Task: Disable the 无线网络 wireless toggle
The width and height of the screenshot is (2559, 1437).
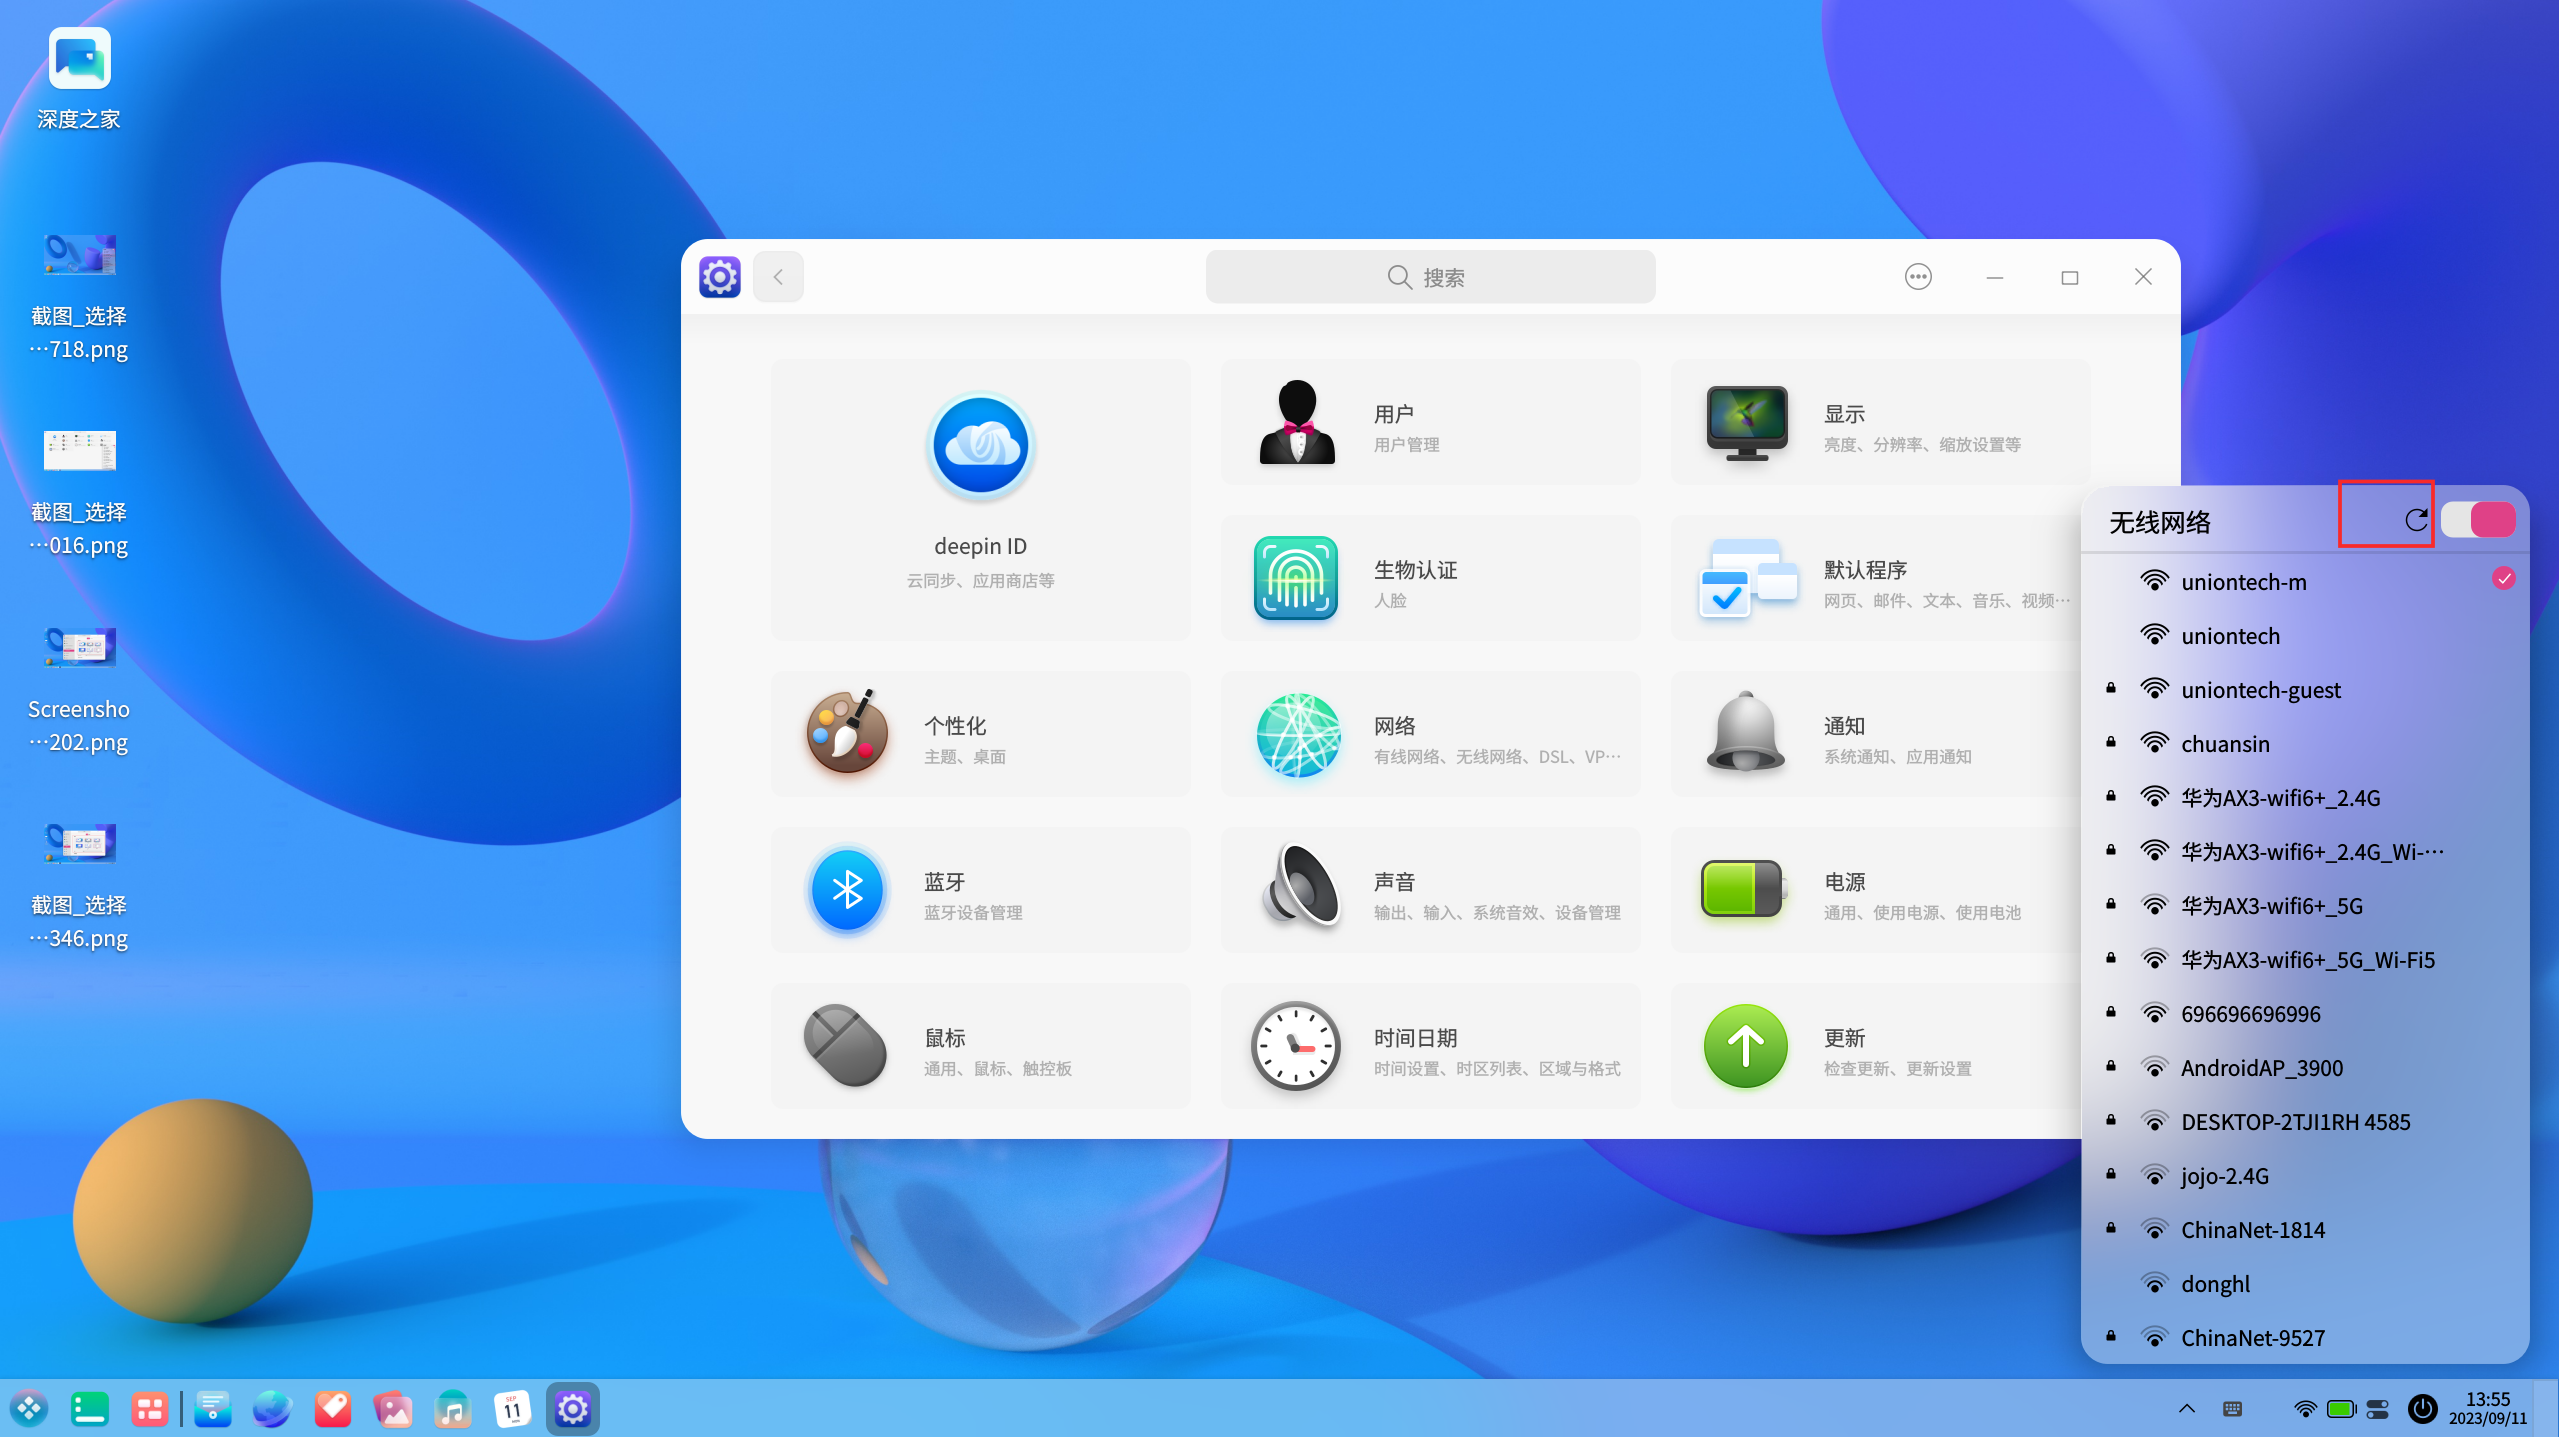Action: 2477,519
